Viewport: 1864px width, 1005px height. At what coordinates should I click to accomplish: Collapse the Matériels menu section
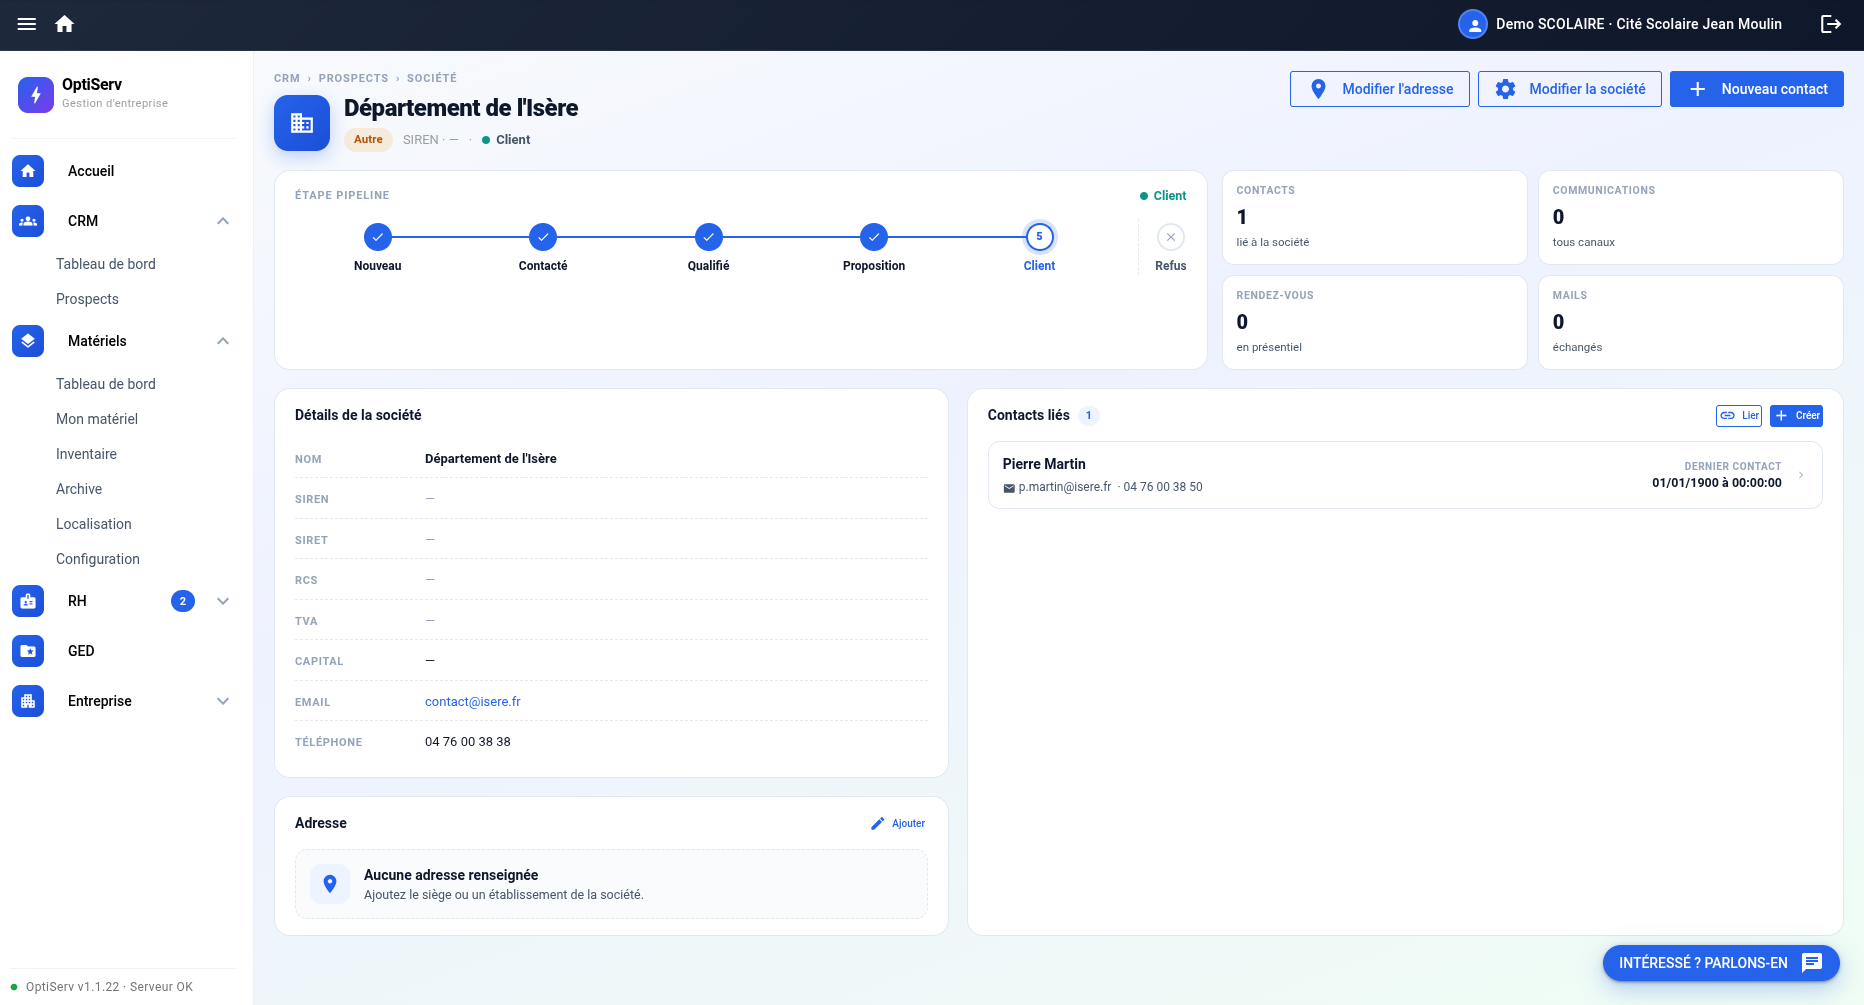223,341
